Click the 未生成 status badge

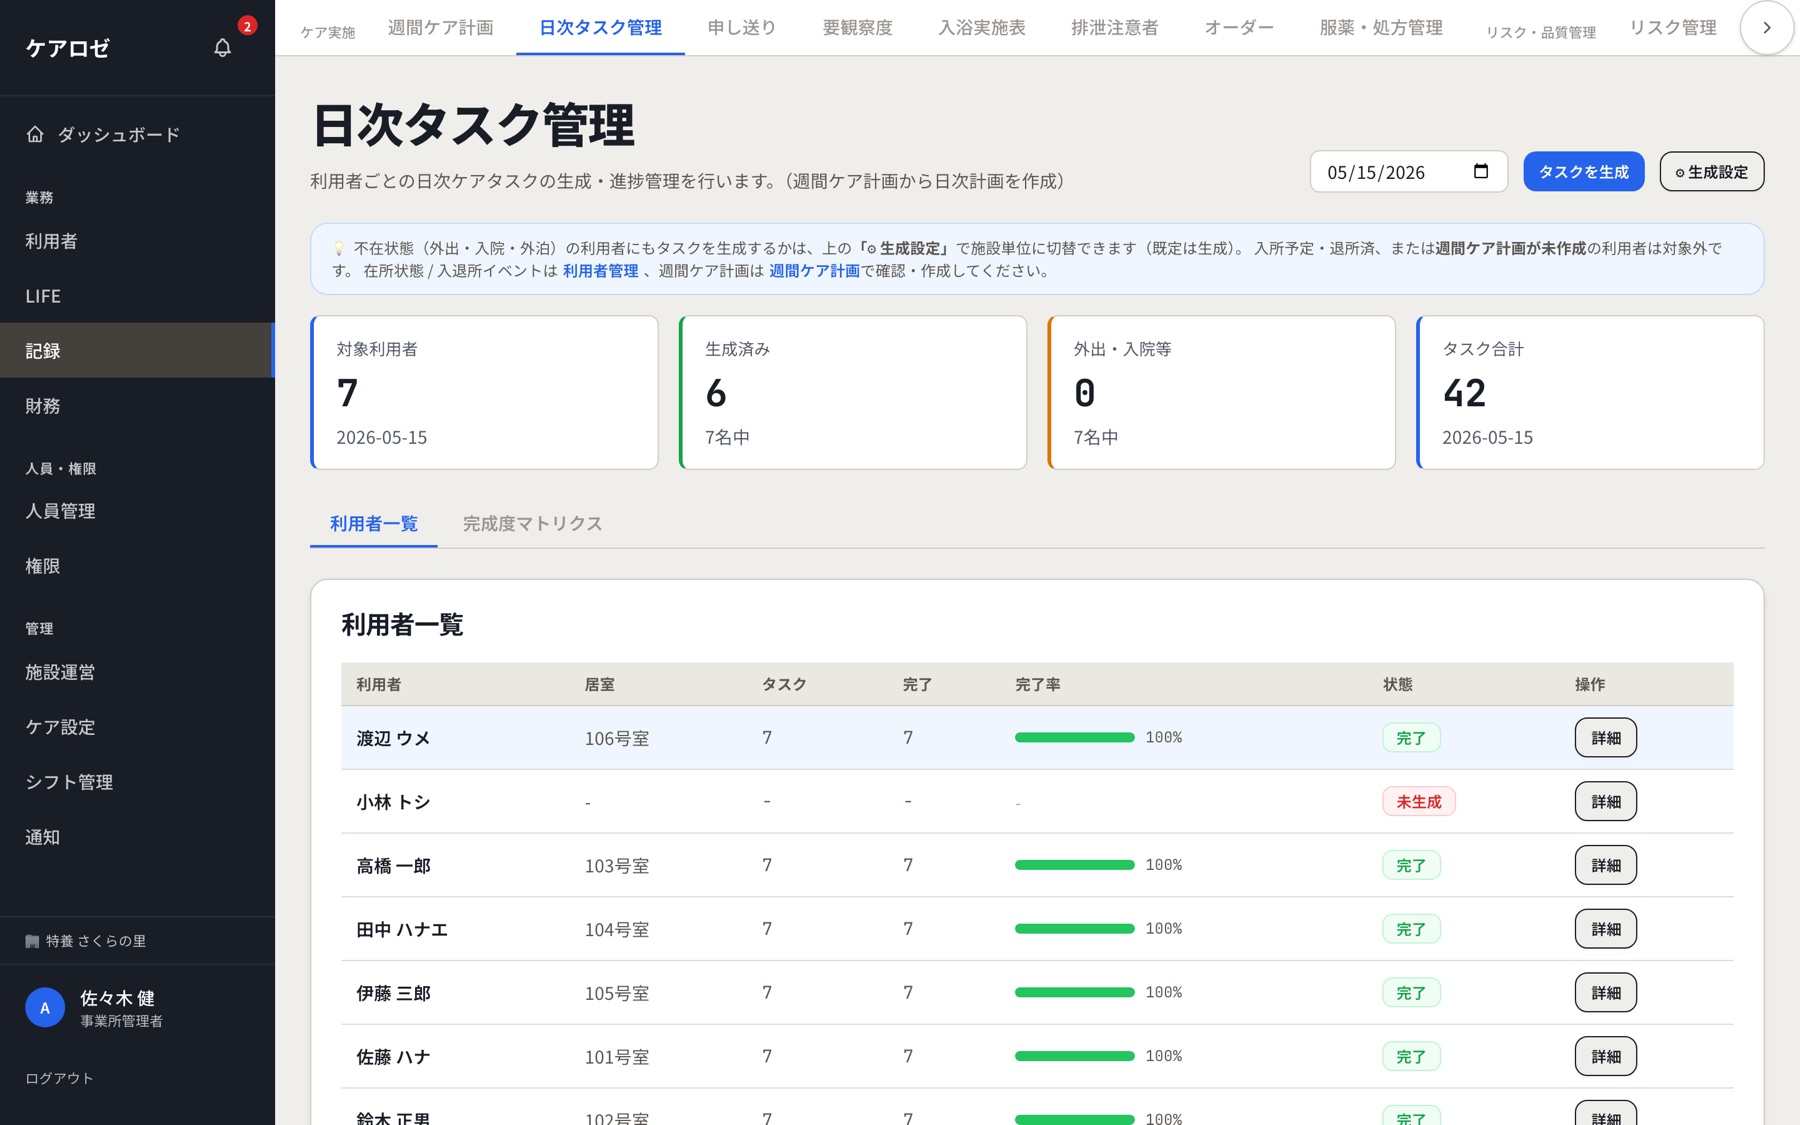coord(1418,801)
